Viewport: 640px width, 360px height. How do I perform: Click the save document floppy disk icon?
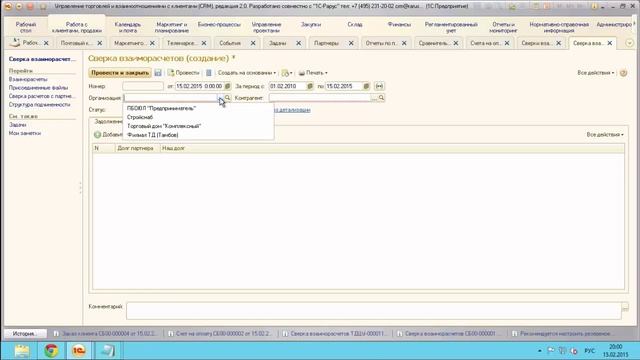pyautogui.click(x=158, y=73)
